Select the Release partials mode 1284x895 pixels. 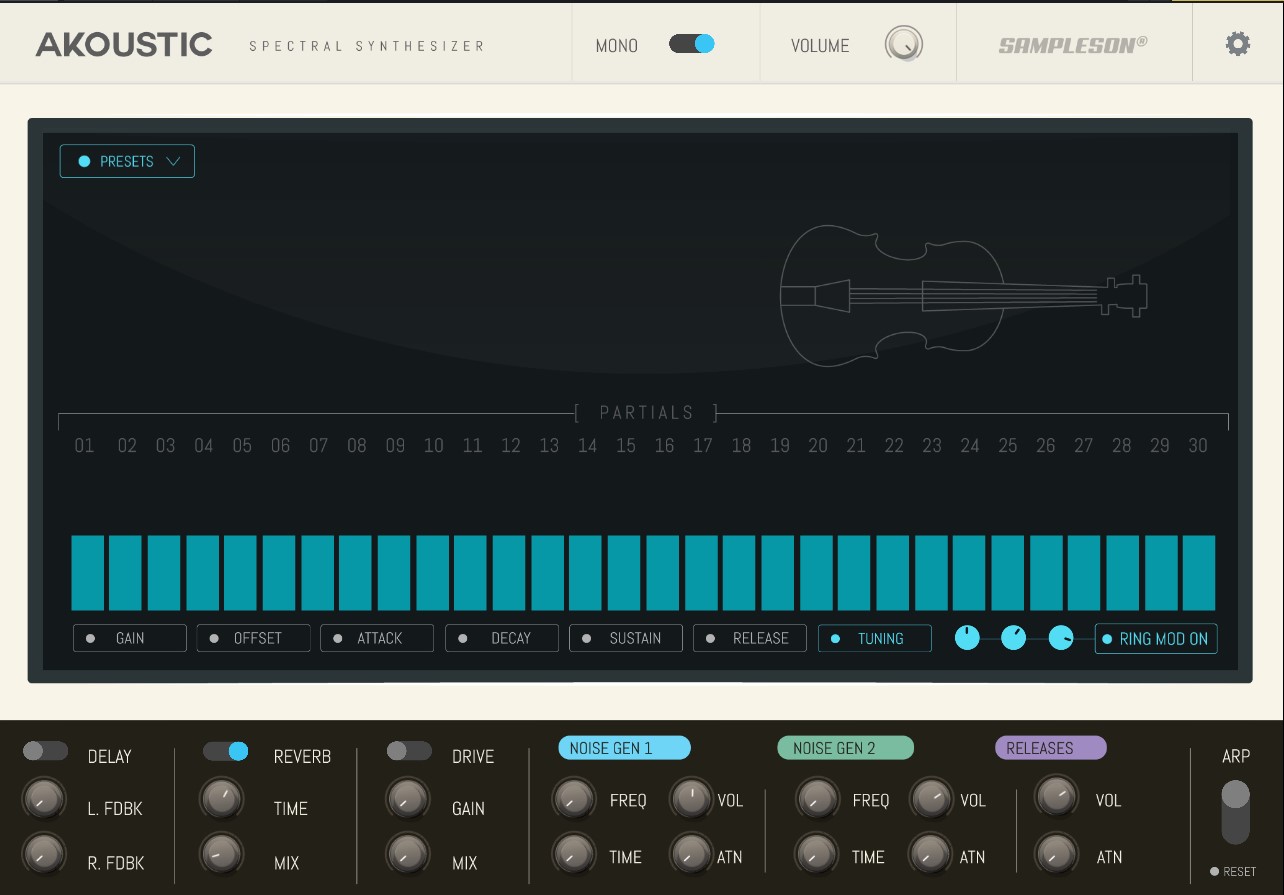(750, 638)
